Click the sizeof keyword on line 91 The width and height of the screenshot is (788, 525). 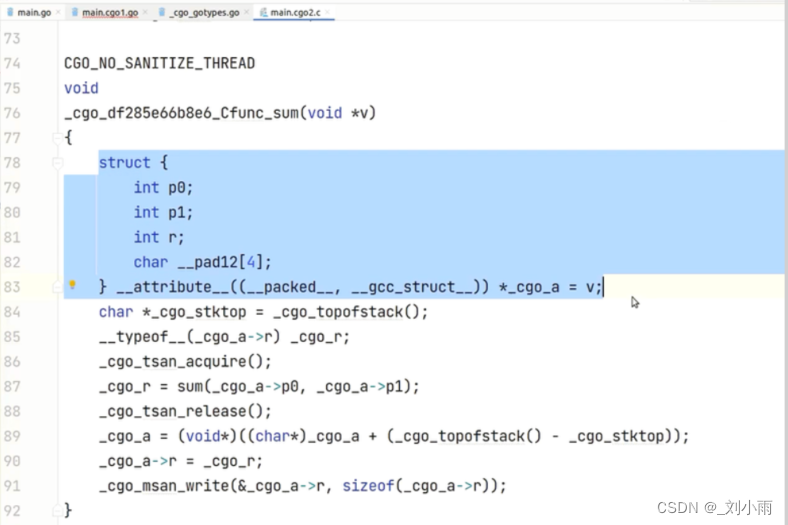click(x=368, y=486)
